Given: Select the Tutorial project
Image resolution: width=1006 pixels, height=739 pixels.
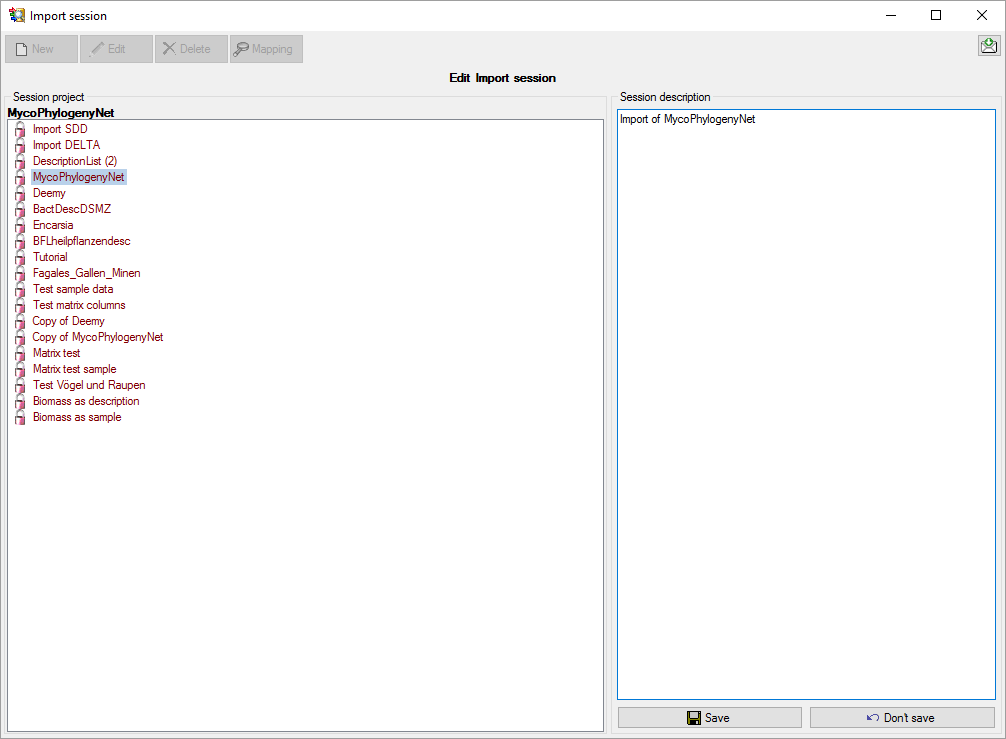Looking at the screenshot, I should [50, 257].
